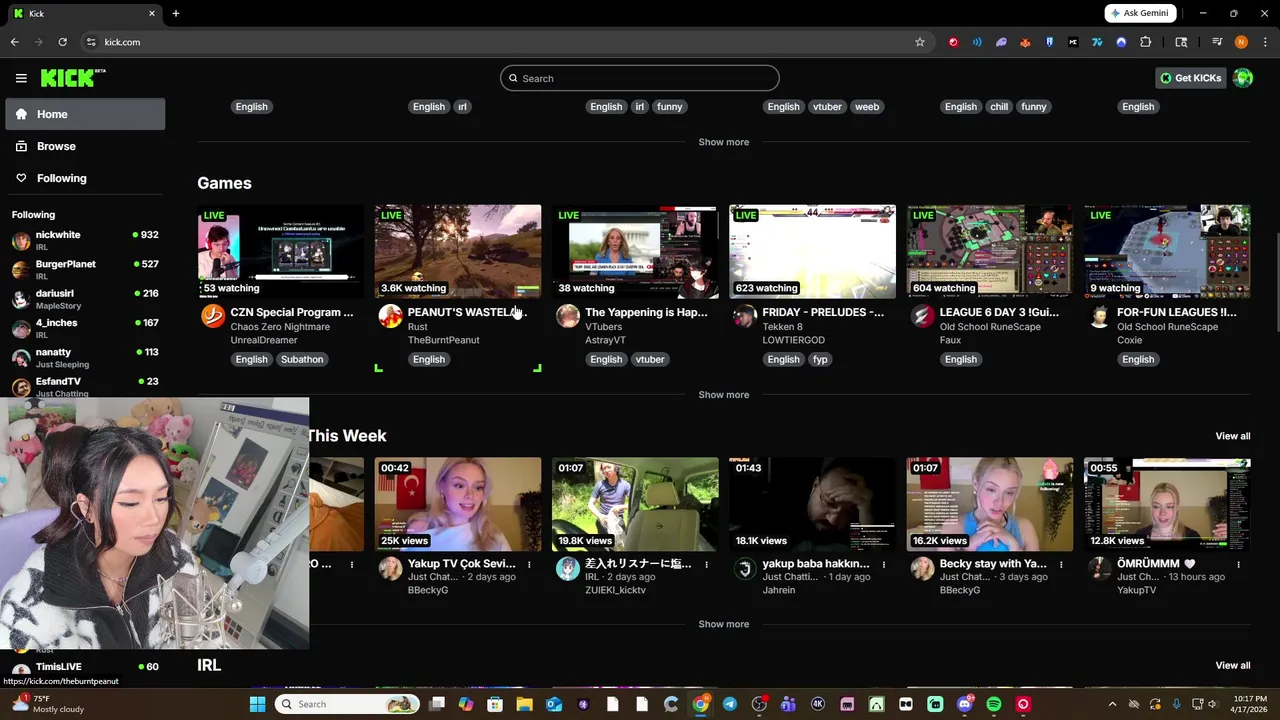The image size is (1280, 720).
Task: Open LEAGUE 6 DAY 3 stream thumbnail
Action: [990, 251]
